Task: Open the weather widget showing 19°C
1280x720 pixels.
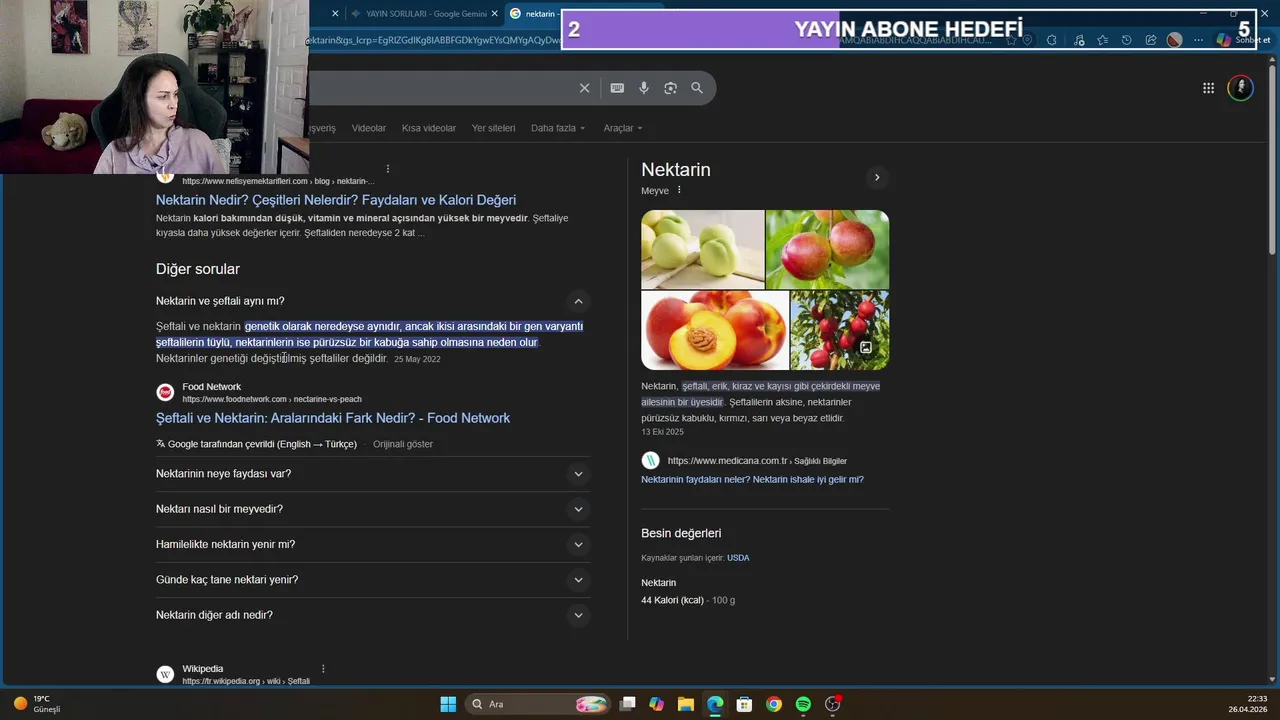Action: (x=38, y=704)
